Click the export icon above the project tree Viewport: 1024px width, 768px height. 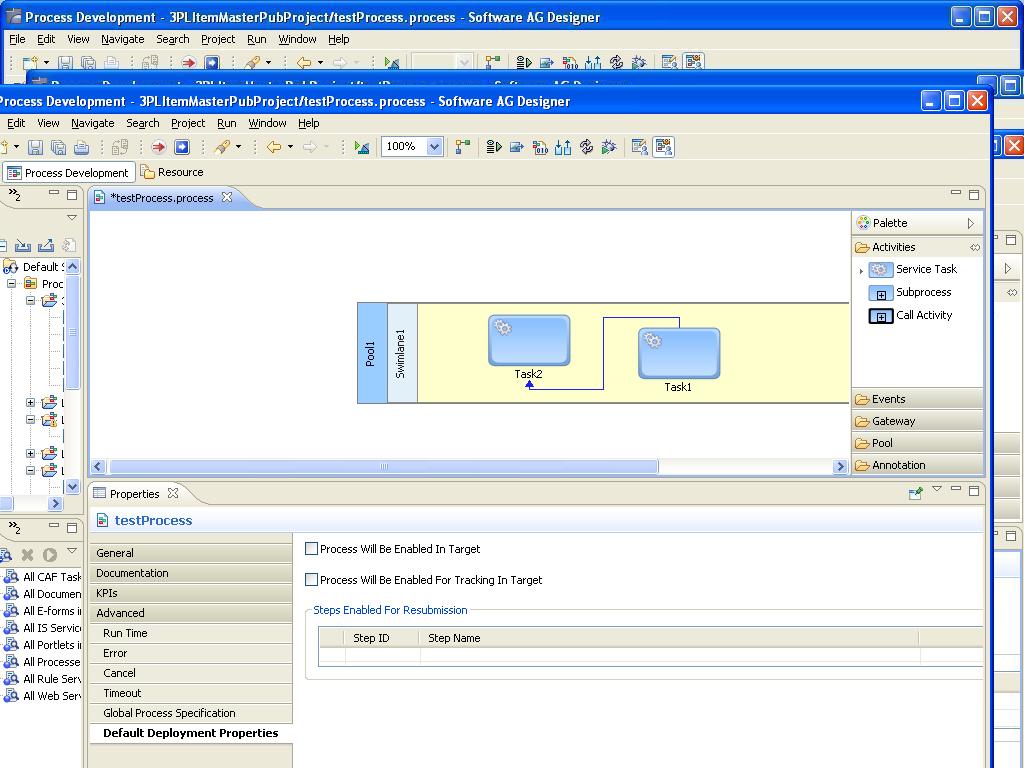tap(46, 246)
